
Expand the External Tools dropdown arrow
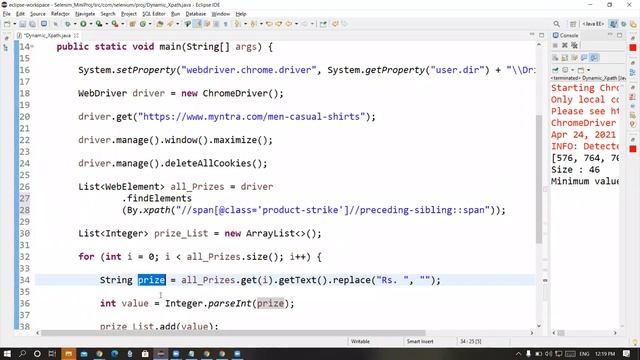(122, 24)
